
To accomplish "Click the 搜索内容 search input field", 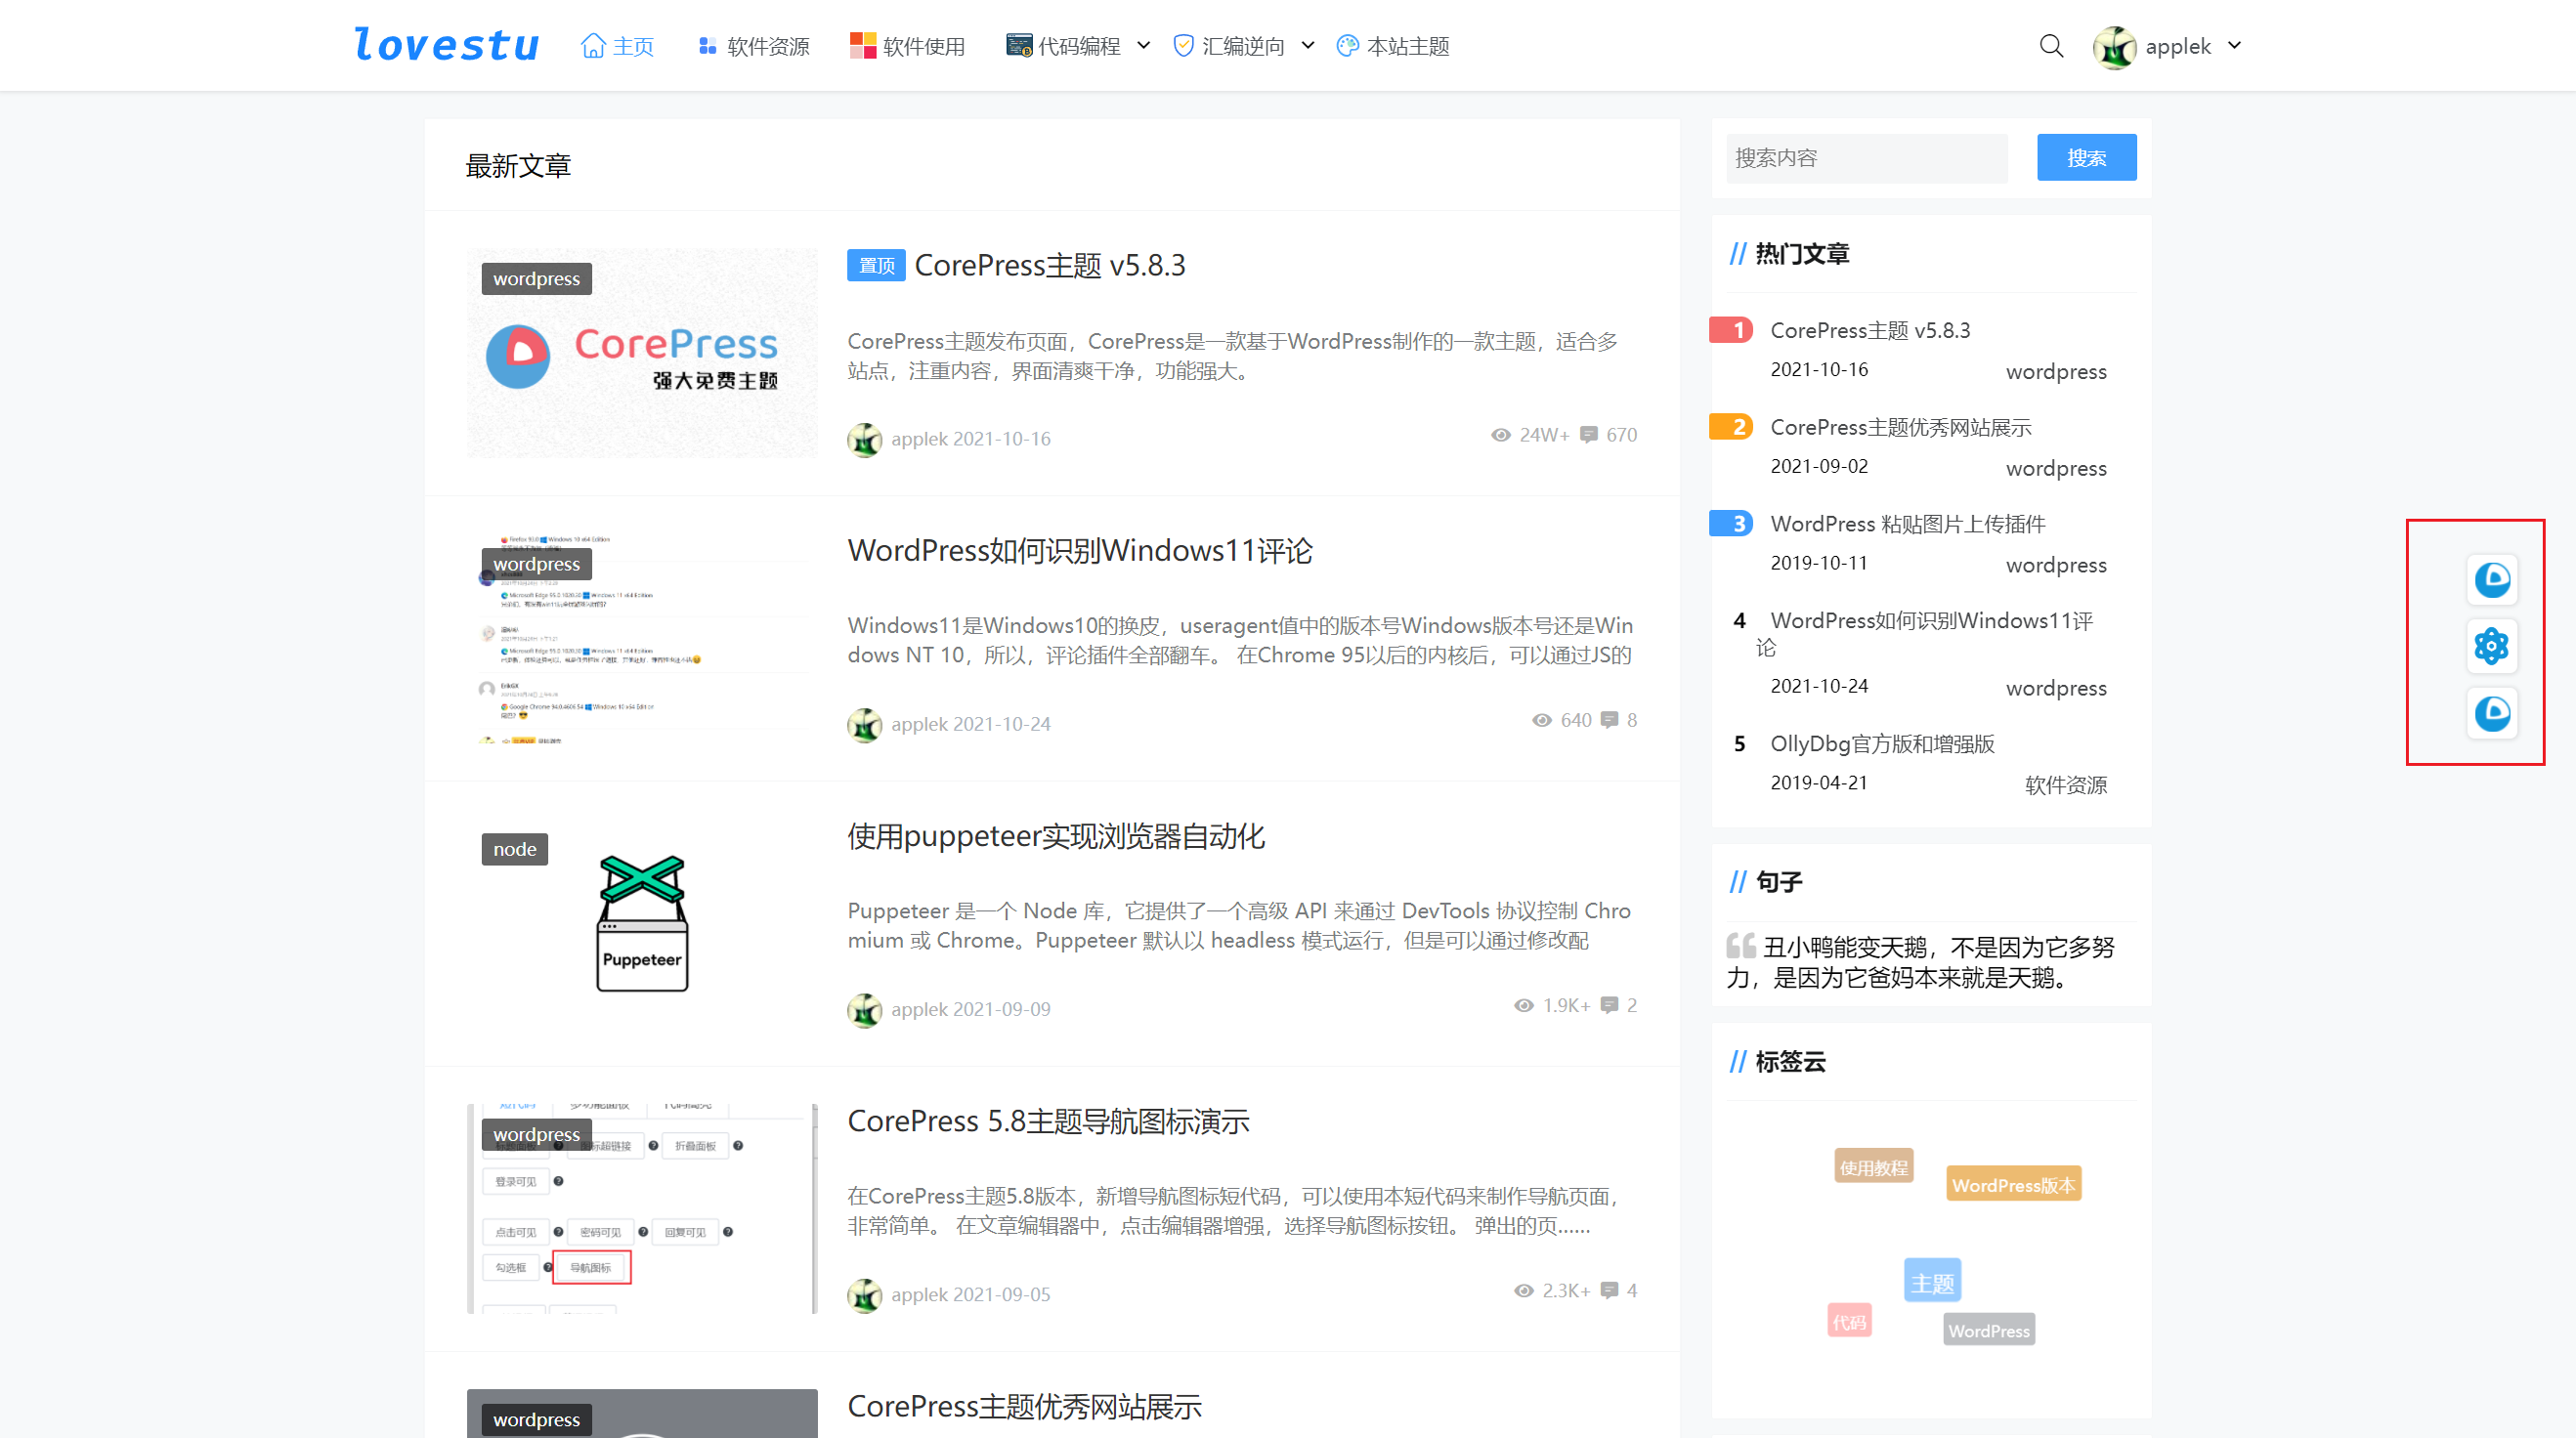I will click(1866, 158).
